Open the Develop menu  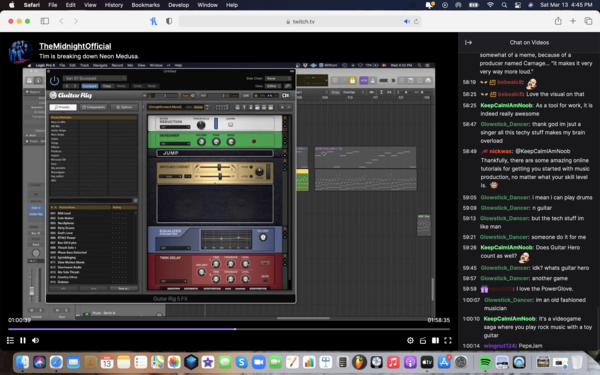pyautogui.click(x=178, y=5)
